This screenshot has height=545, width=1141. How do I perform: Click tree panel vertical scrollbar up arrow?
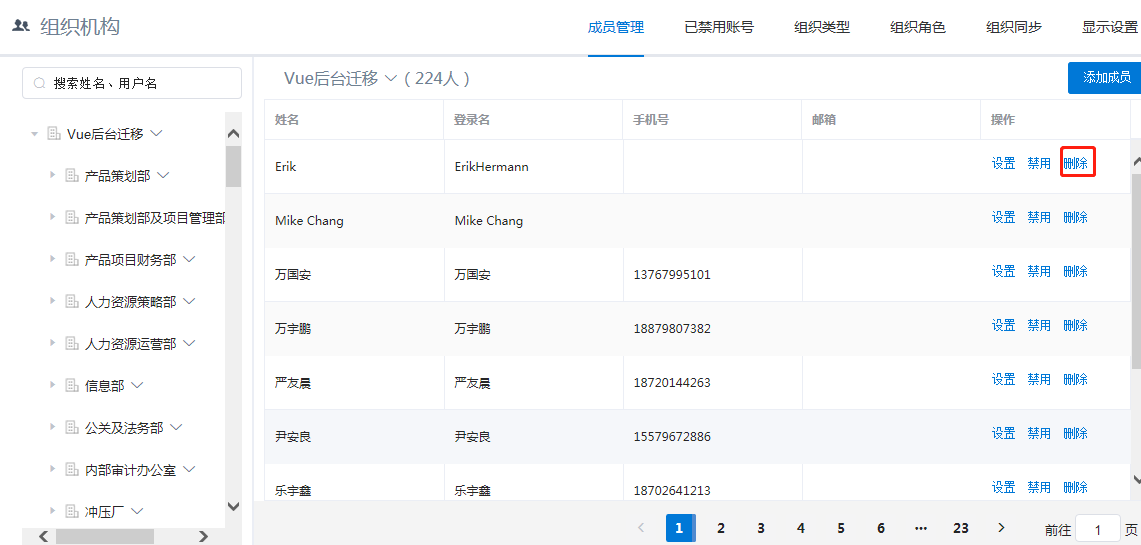(234, 133)
